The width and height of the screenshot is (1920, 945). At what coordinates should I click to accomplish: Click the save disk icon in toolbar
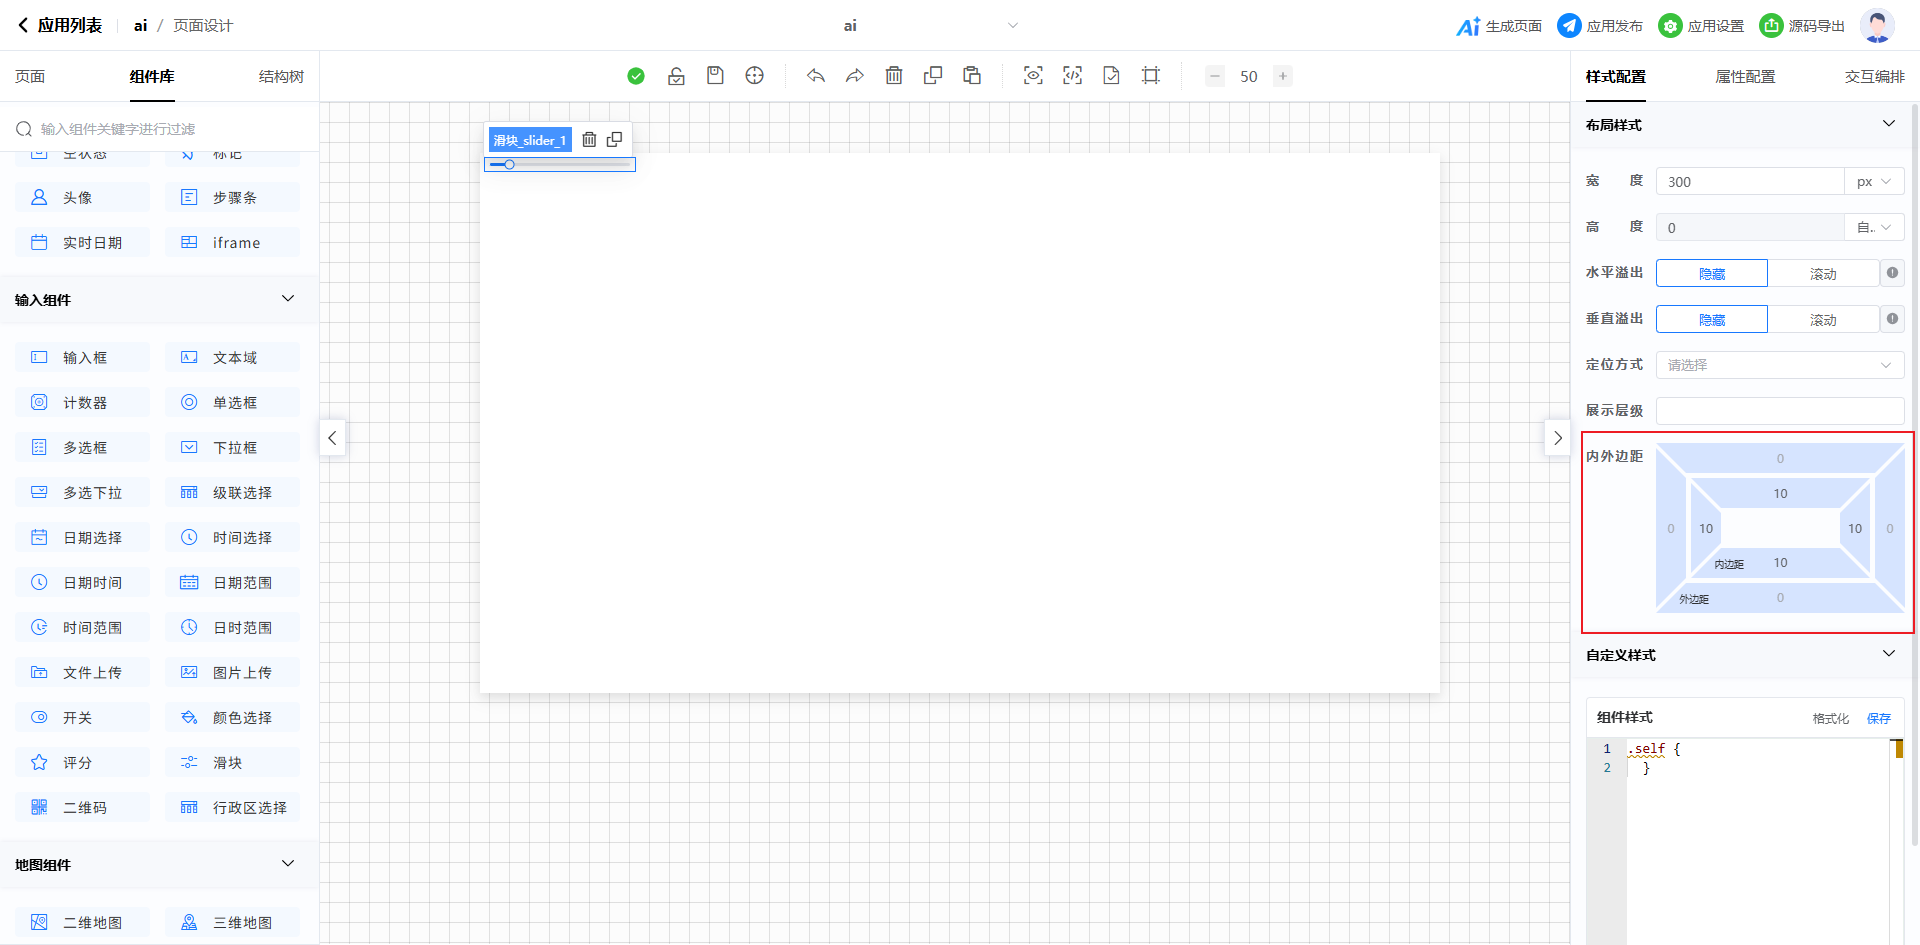coord(715,76)
